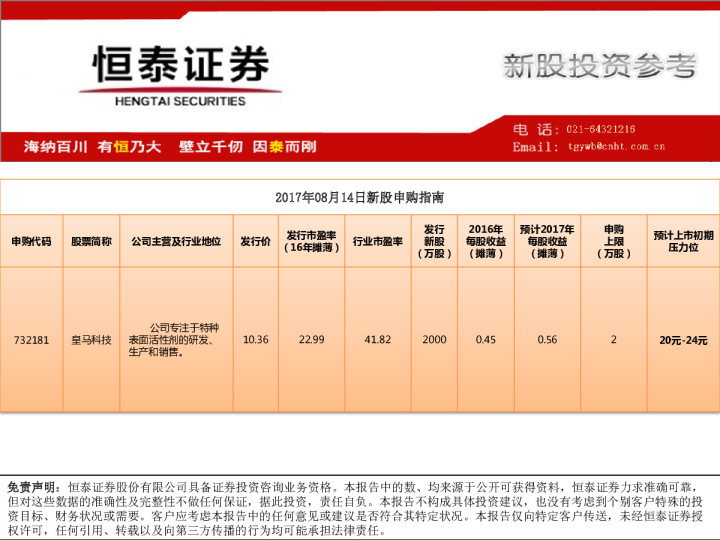Click the 预计上市初期压力位 column header
720x540 pixels.
(683, 241)
